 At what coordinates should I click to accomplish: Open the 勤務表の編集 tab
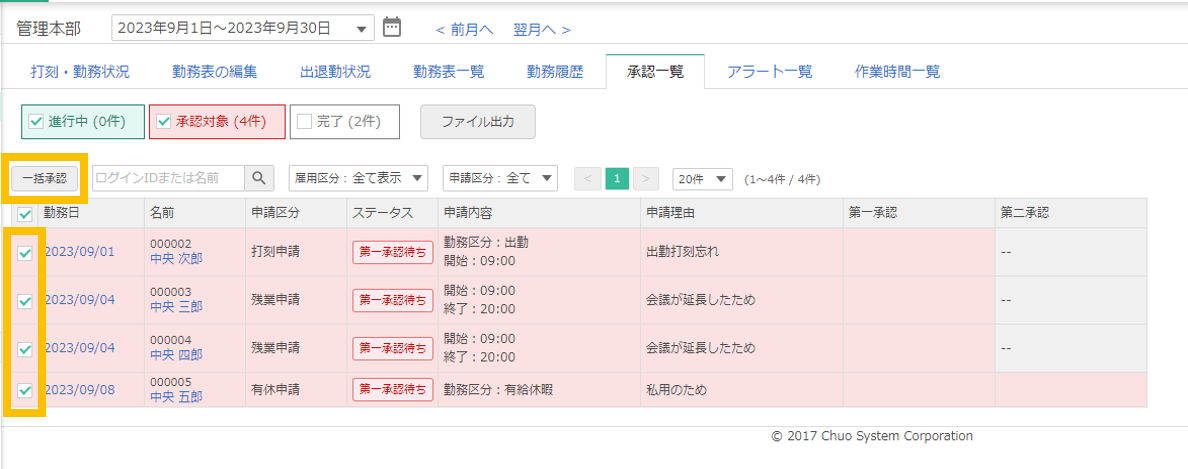(x=214, y=72)
